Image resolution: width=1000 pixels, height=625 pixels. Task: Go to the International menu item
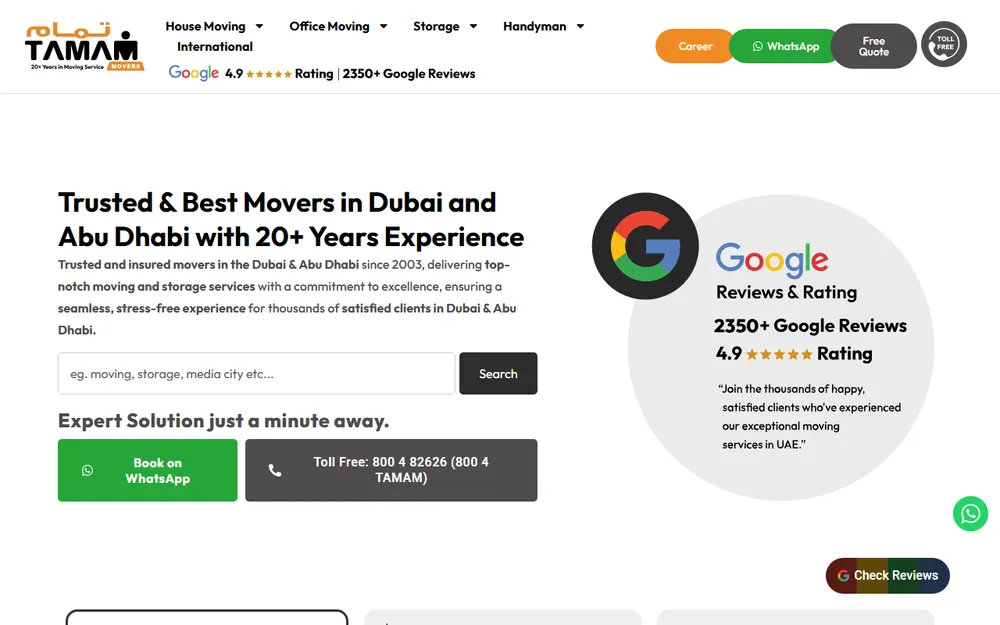click(x=215, y=47)
